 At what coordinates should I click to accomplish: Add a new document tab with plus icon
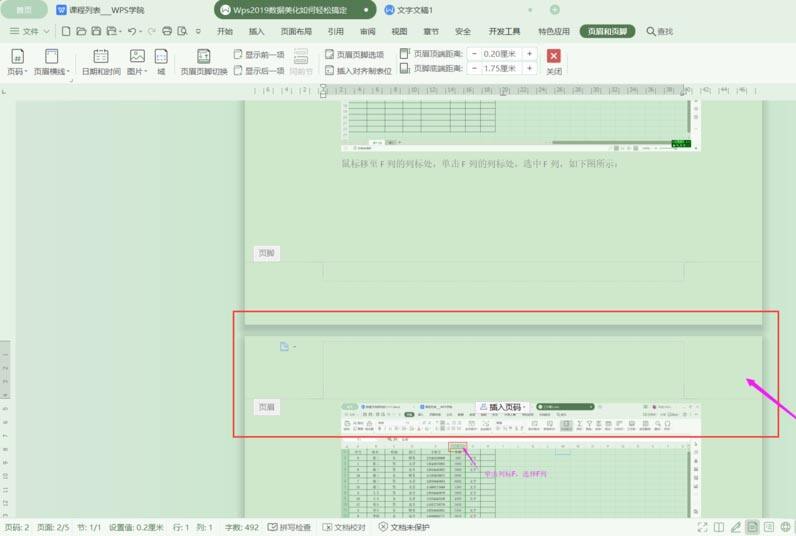tap(555, 10)
